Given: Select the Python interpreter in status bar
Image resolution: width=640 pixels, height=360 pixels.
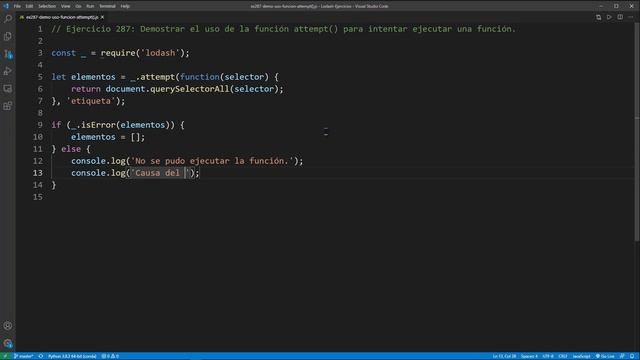Looking at the screenshot, I should click(72, 356).
